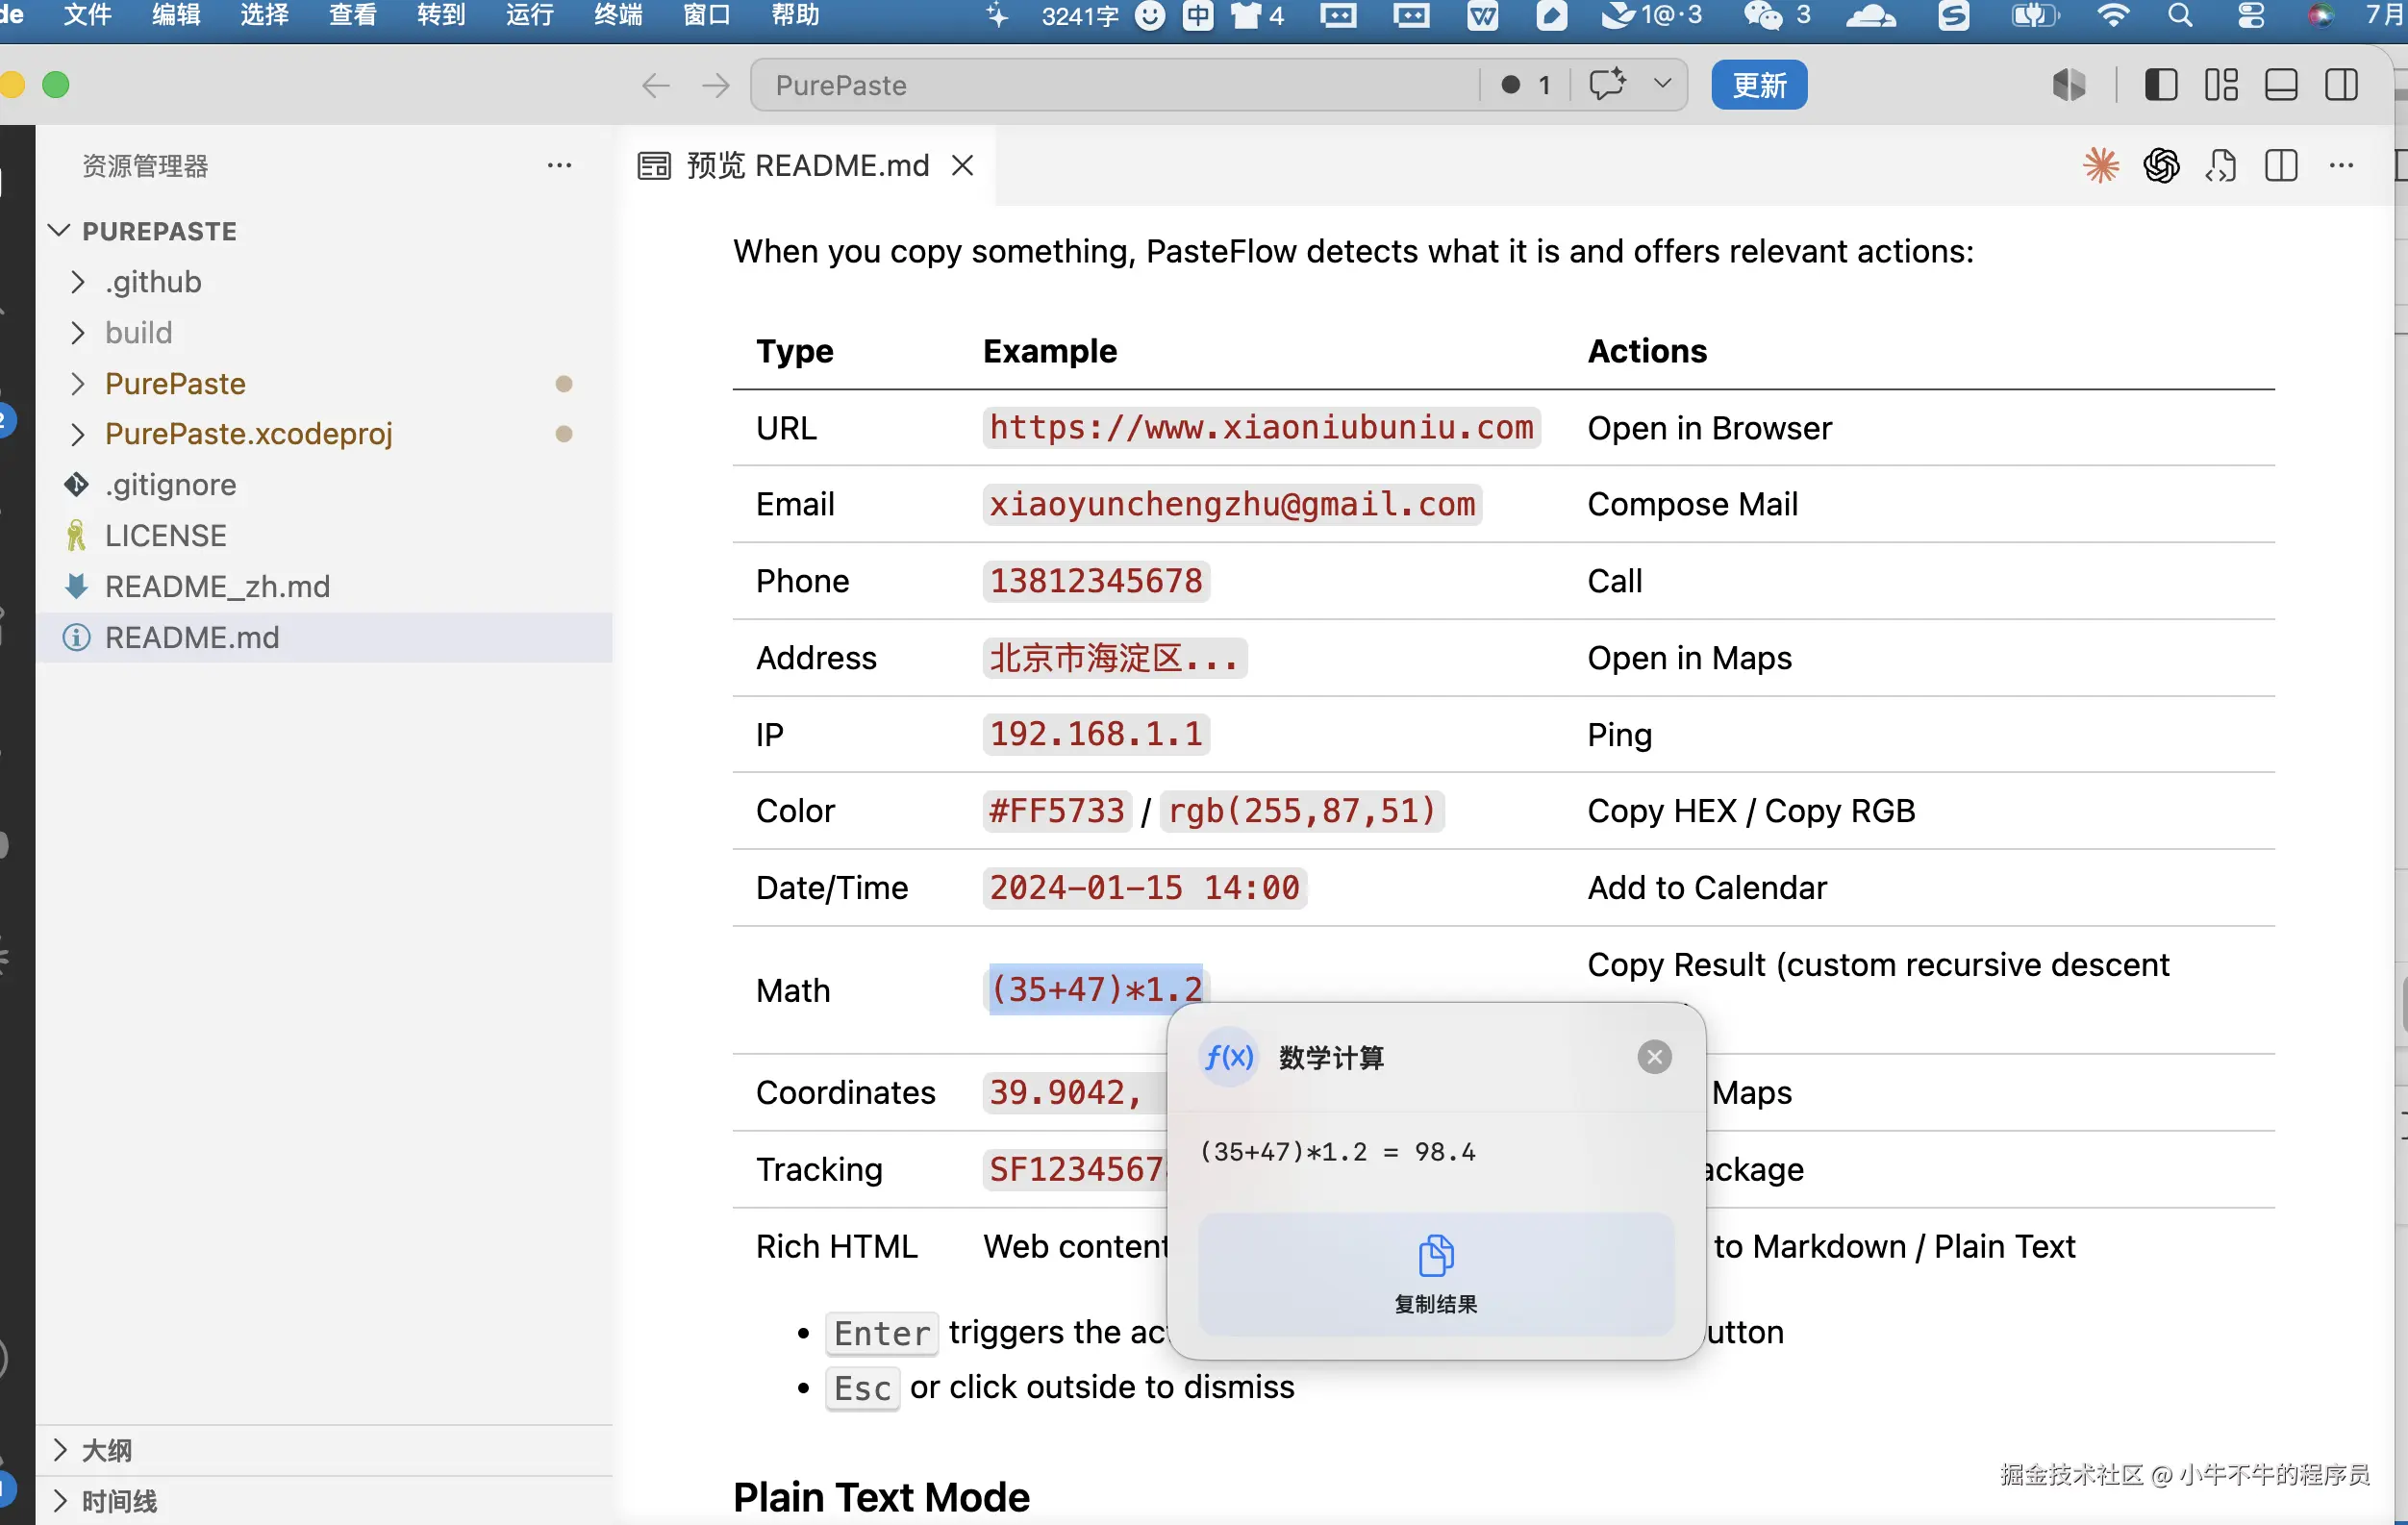
Task: Open the 终端 menu
Action: click(x=618, y=15)
